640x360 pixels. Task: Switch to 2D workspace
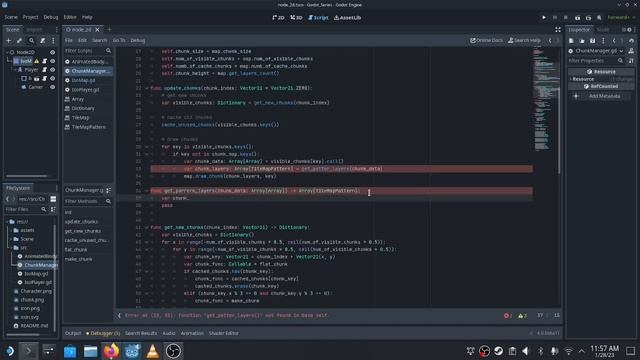(x=278, y=18)
